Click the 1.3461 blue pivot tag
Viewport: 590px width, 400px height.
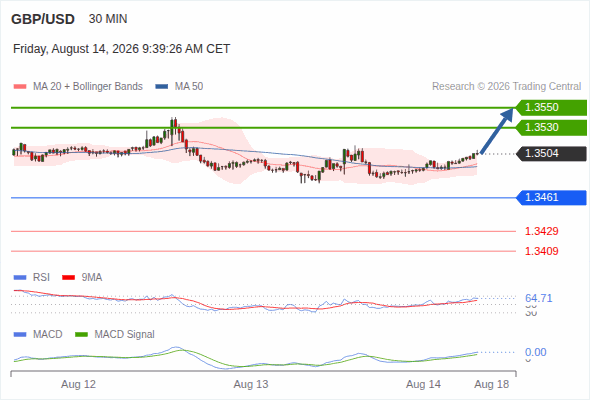551,198
